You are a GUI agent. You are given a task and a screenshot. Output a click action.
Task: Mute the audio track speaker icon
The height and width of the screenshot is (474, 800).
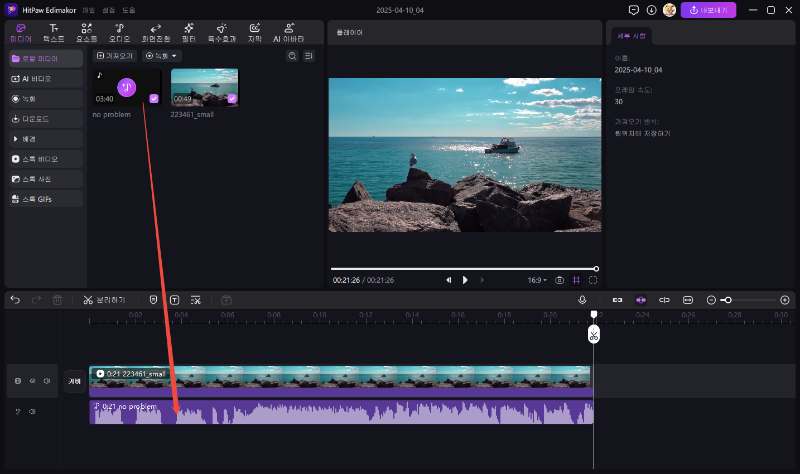coord(32,411)
